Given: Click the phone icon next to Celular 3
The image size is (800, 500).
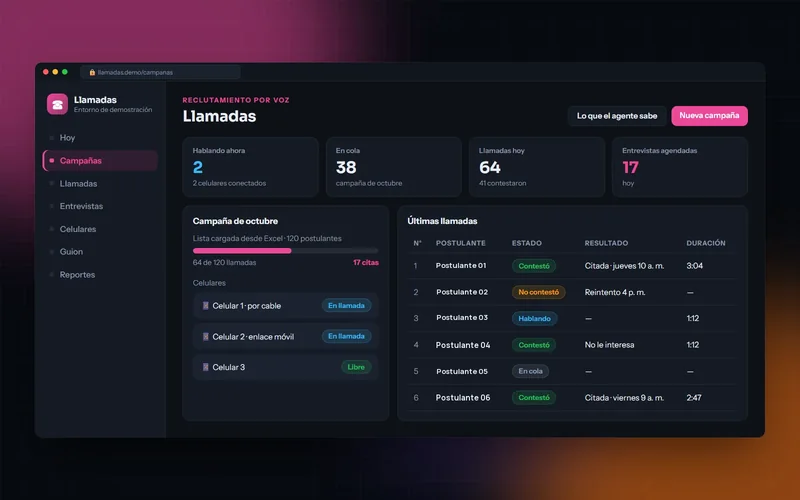Looking at the screenshot, I should (206, 367).
